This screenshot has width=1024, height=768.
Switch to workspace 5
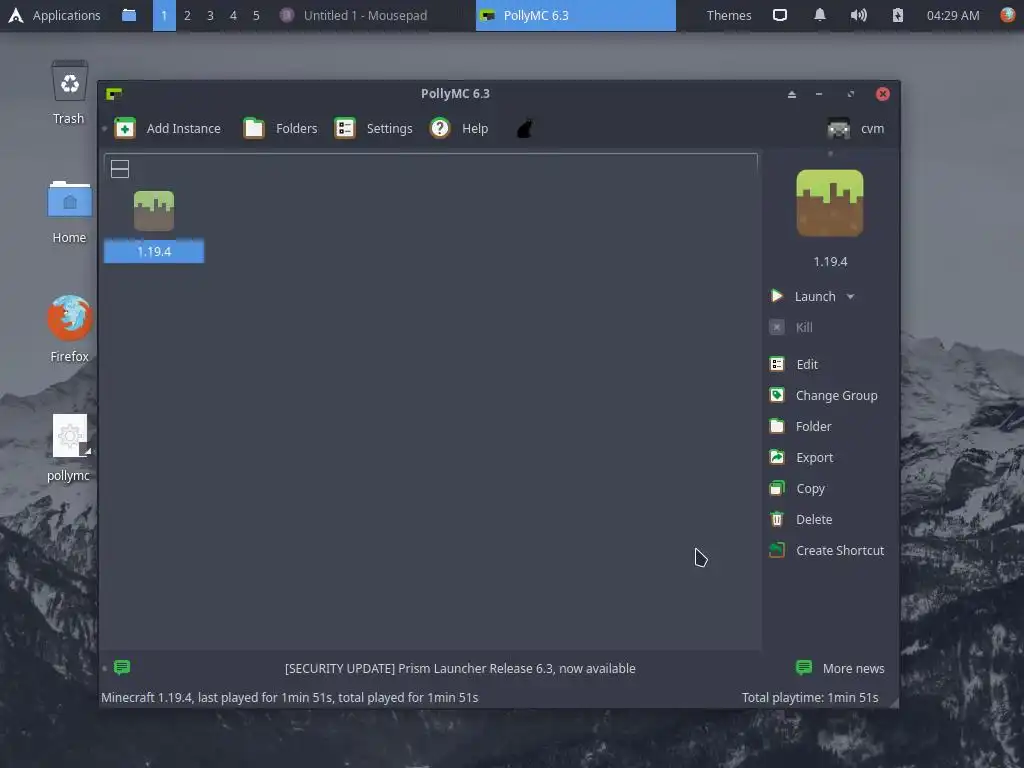tap(256, 15)
